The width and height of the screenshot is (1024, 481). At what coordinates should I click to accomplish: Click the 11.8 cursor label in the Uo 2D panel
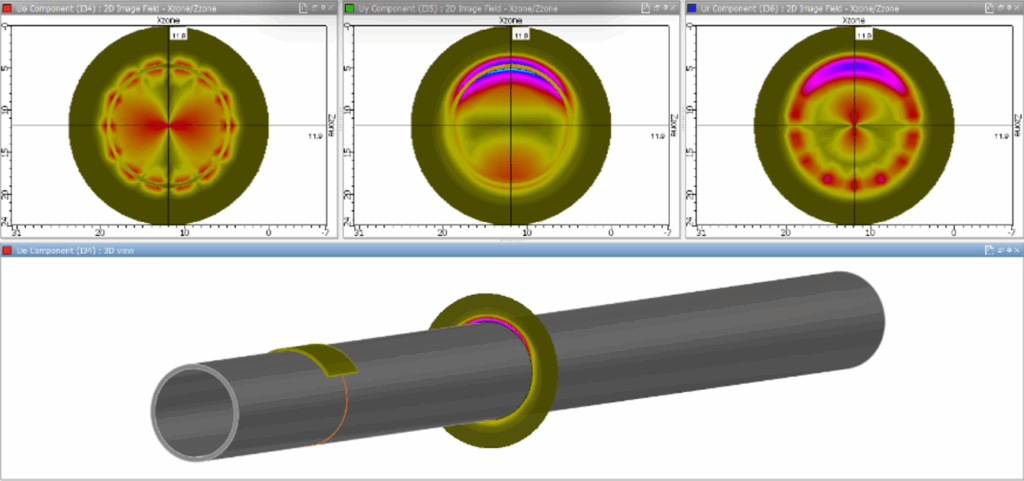[x=178, y=34]
